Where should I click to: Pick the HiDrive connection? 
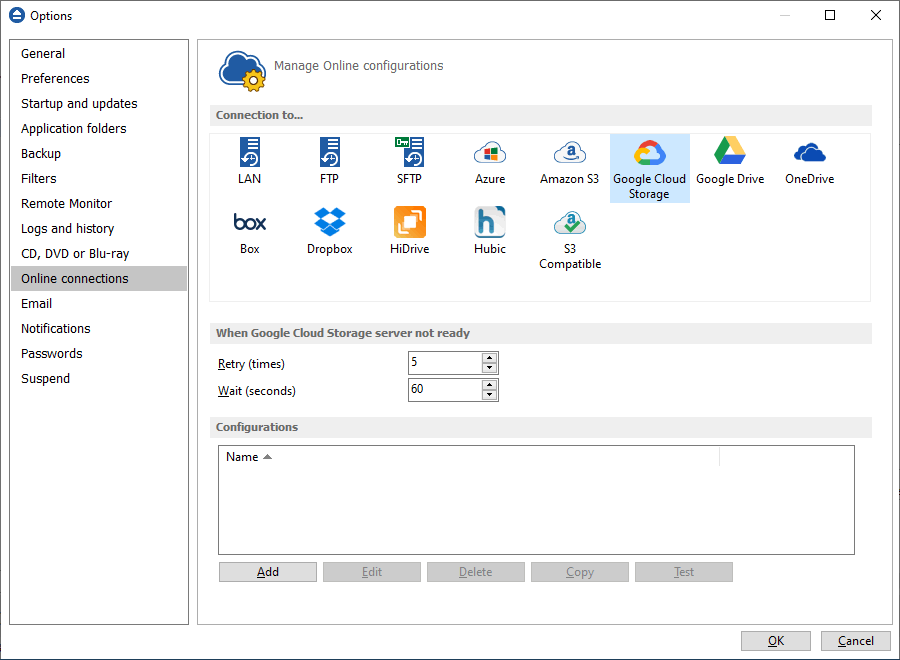[409, 231]
